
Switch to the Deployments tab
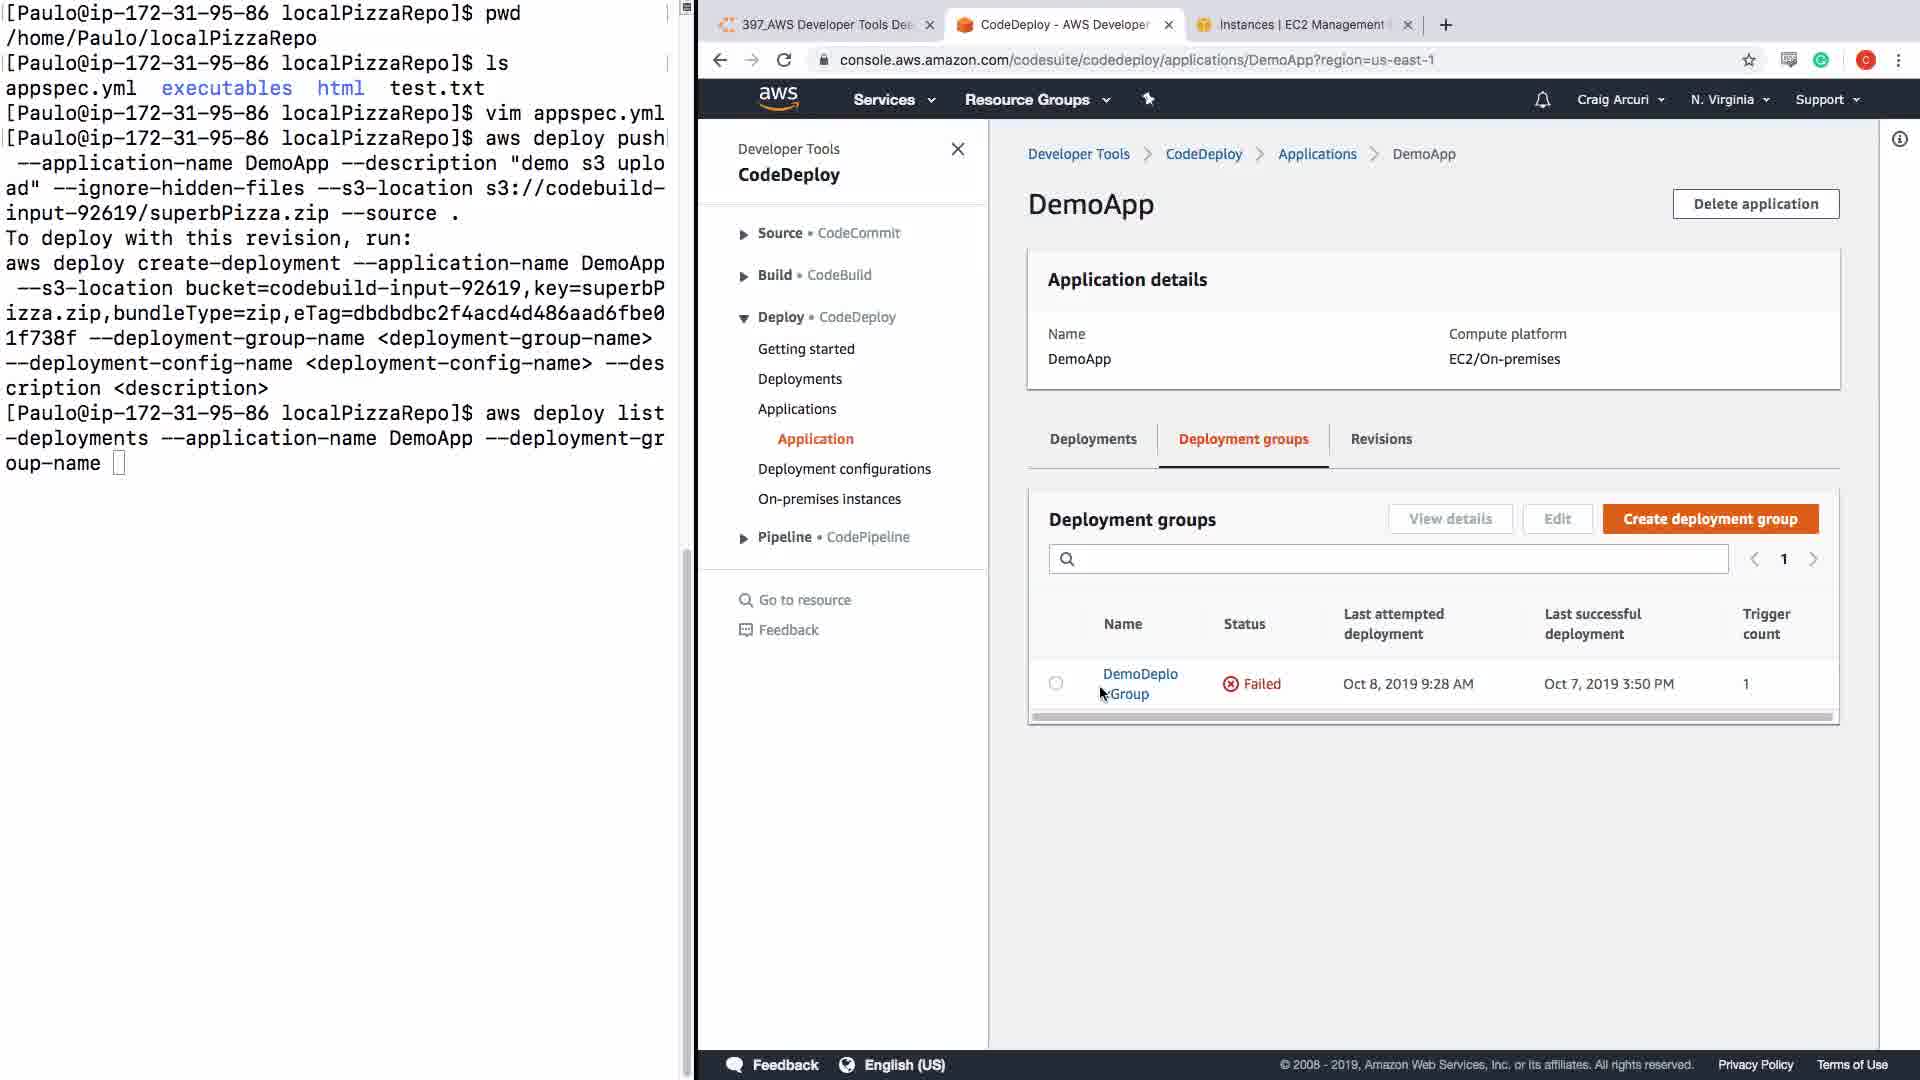click(1092, 439)
